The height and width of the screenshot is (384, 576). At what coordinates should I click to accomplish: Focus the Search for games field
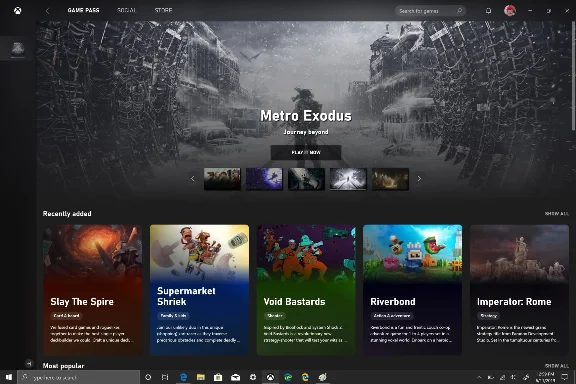[430, 11]
